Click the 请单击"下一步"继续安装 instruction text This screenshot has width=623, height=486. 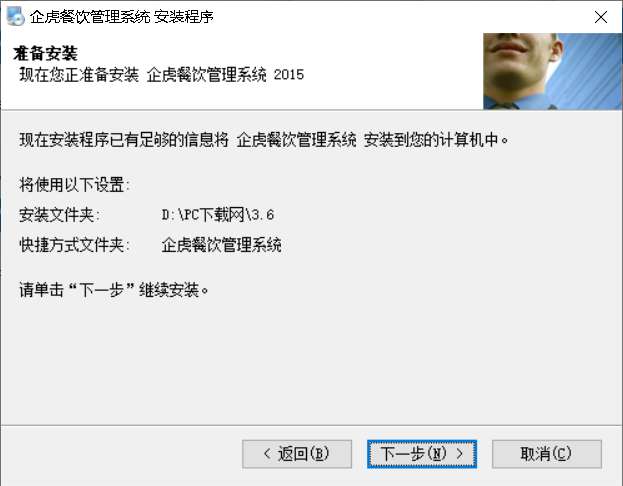tap(114, 290)
